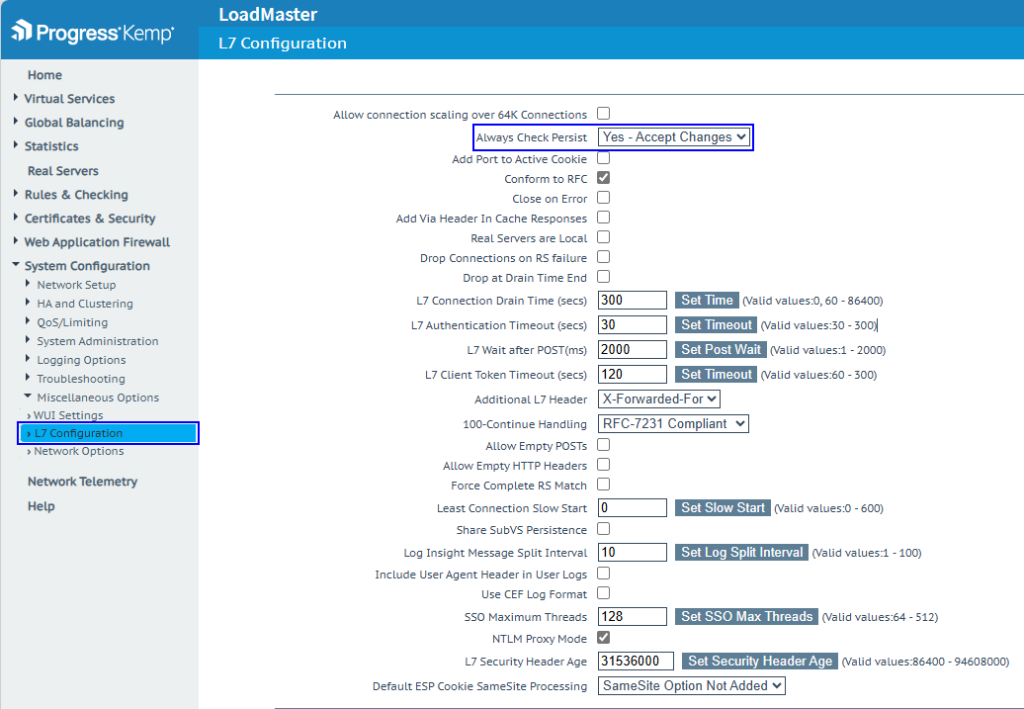Toggle Add Port to Active Cookie
This screenshot has height=709, width=1024.
[x=603, y=158]
